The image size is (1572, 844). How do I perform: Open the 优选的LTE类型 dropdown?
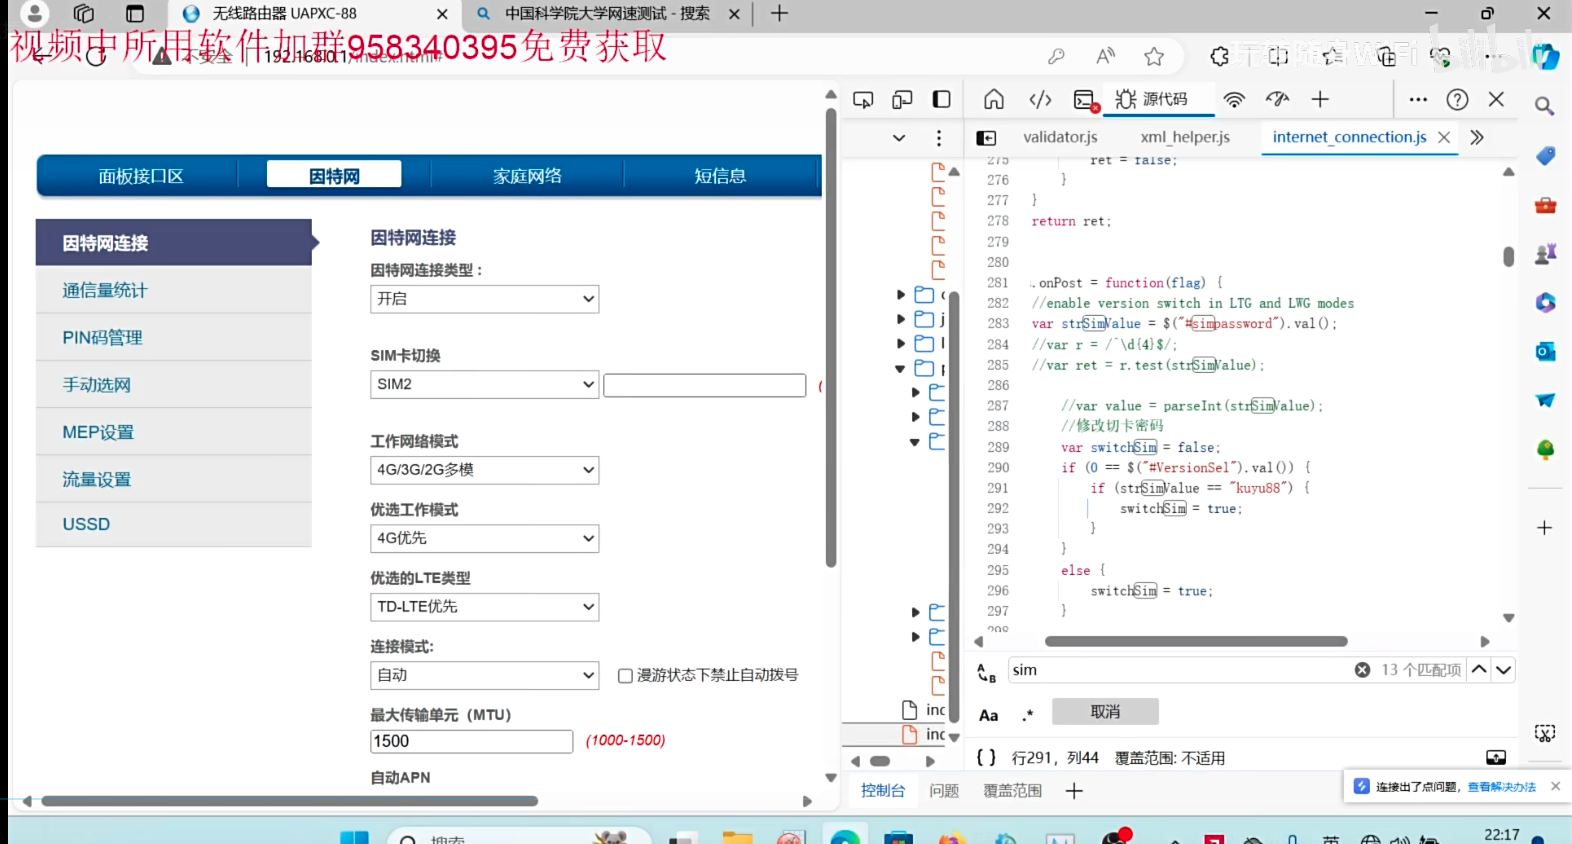tap(484, 607)
